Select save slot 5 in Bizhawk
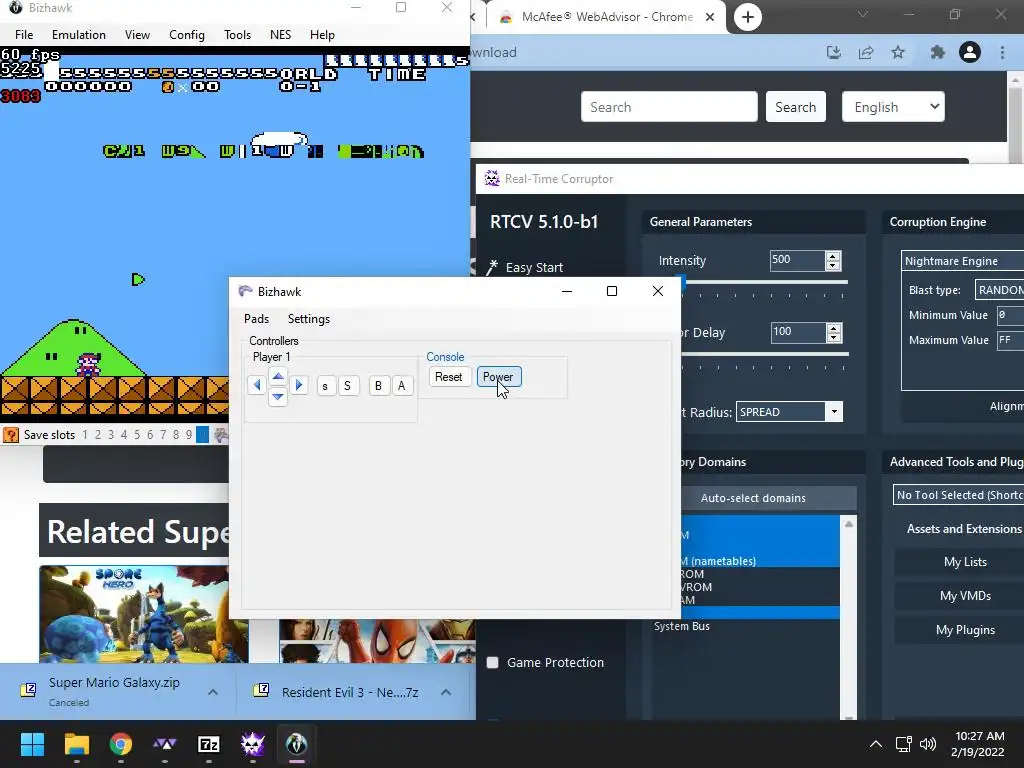The width and height of the screenshot is (1024, 768). [x=137, y=435]
